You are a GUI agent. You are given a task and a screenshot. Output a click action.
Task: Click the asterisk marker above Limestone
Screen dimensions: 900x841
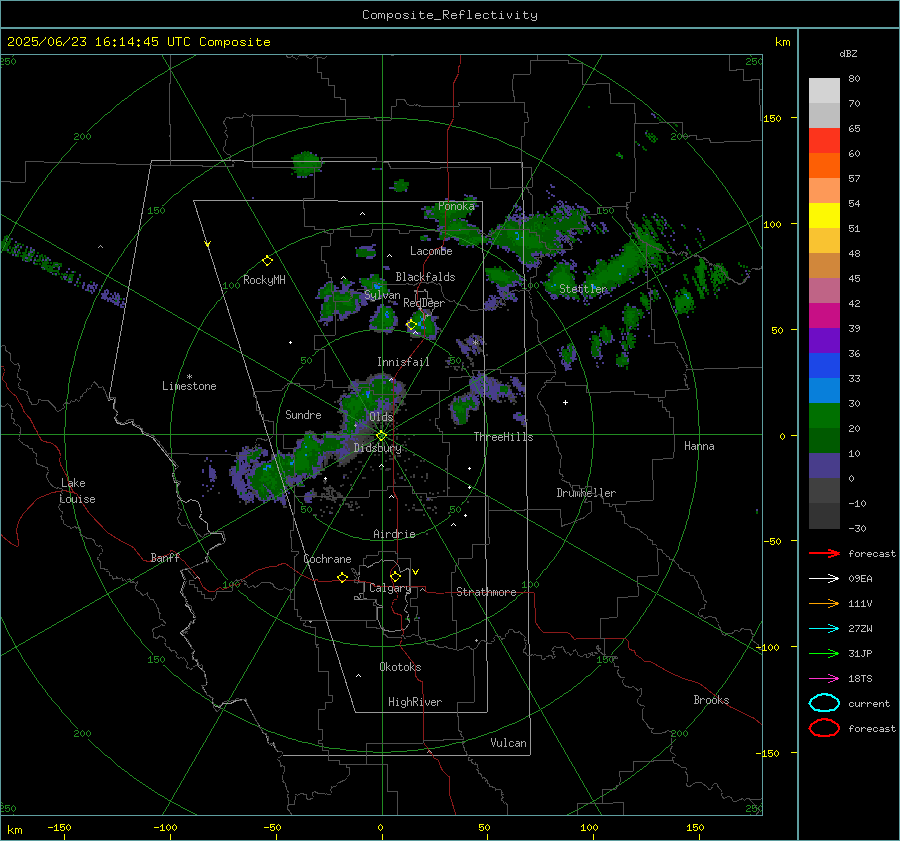(x=189, y=377)
